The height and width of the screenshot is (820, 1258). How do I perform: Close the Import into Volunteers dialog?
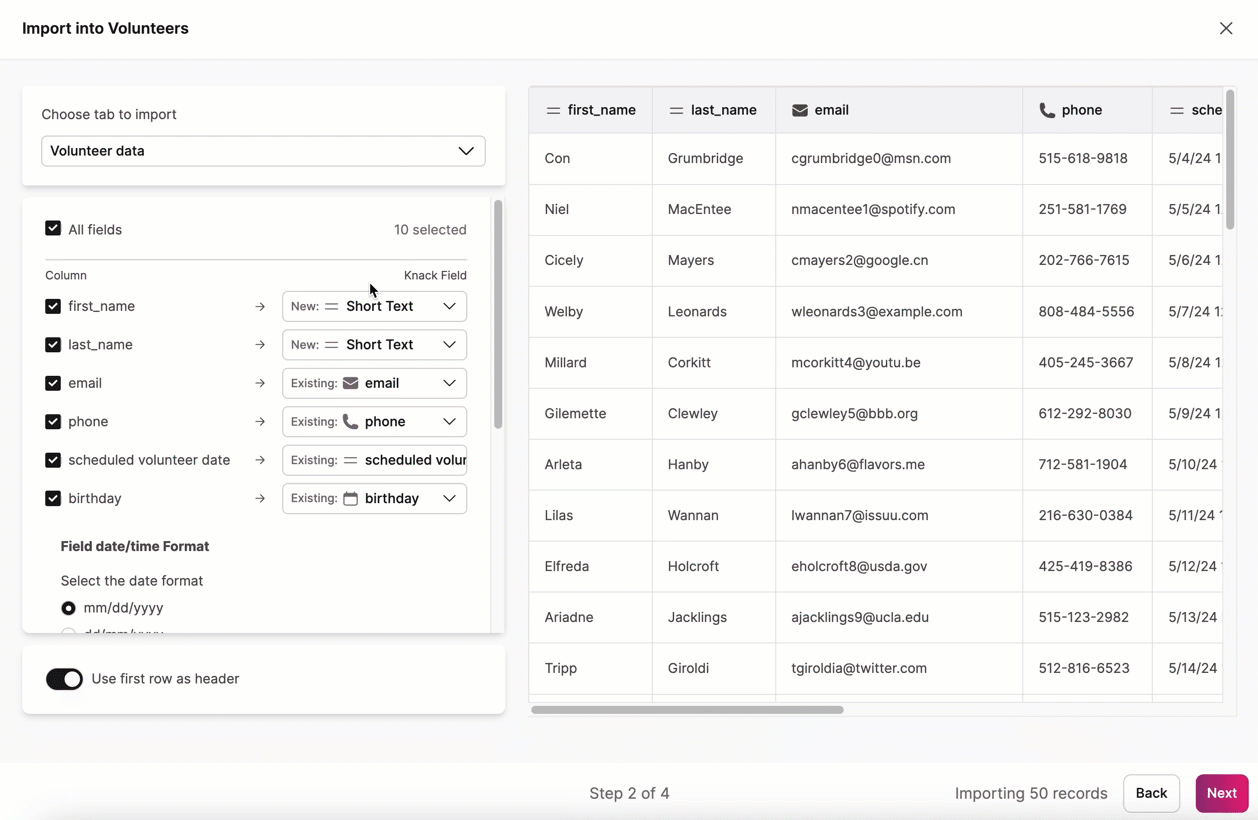pyautogui.click(x=1225, y=29)
